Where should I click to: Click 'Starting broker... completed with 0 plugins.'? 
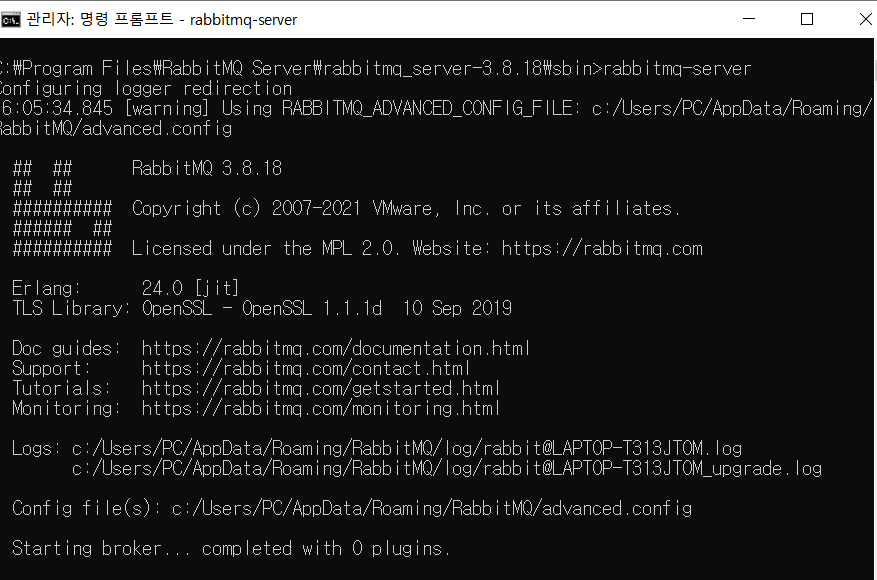point(231,548)
